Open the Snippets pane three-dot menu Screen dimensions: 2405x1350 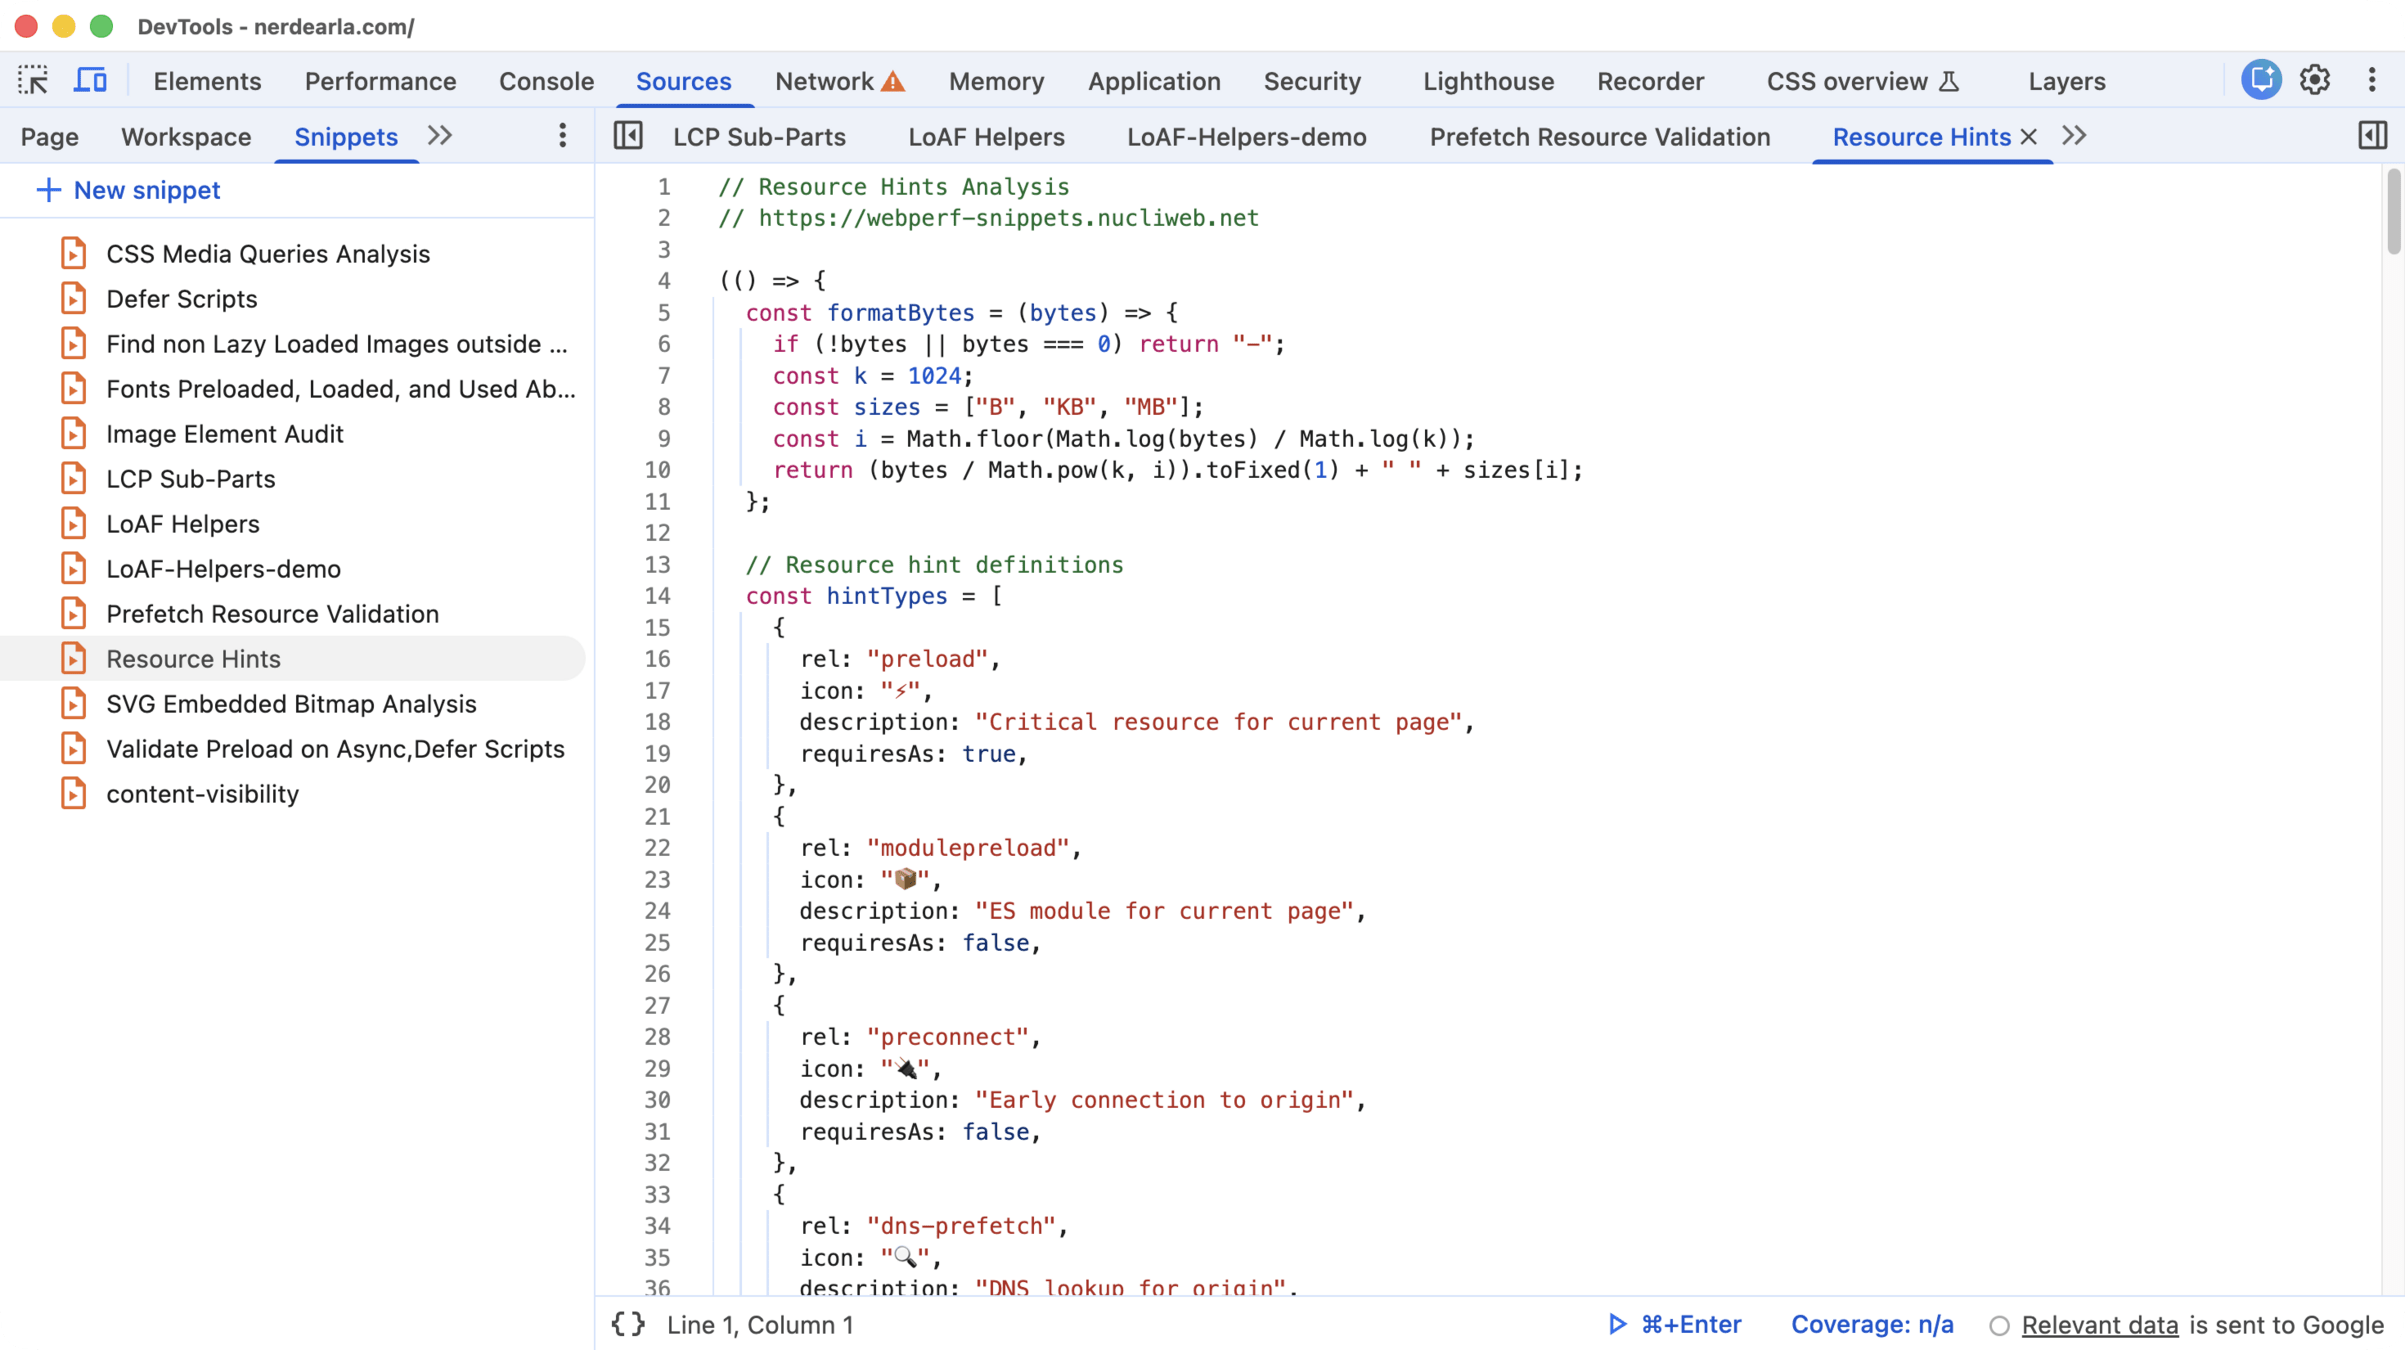tap(562, 136)
